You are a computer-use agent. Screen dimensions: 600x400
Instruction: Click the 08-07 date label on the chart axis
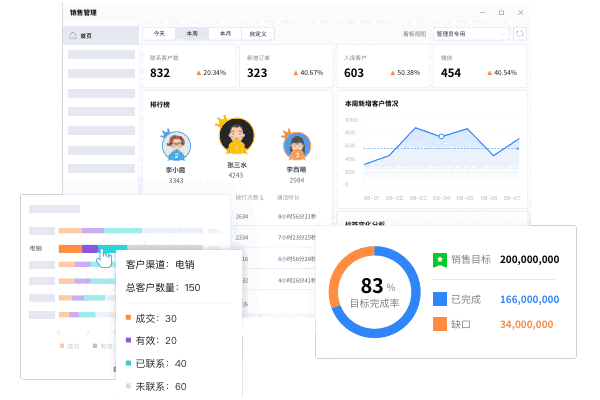click(x=512, y=198)
